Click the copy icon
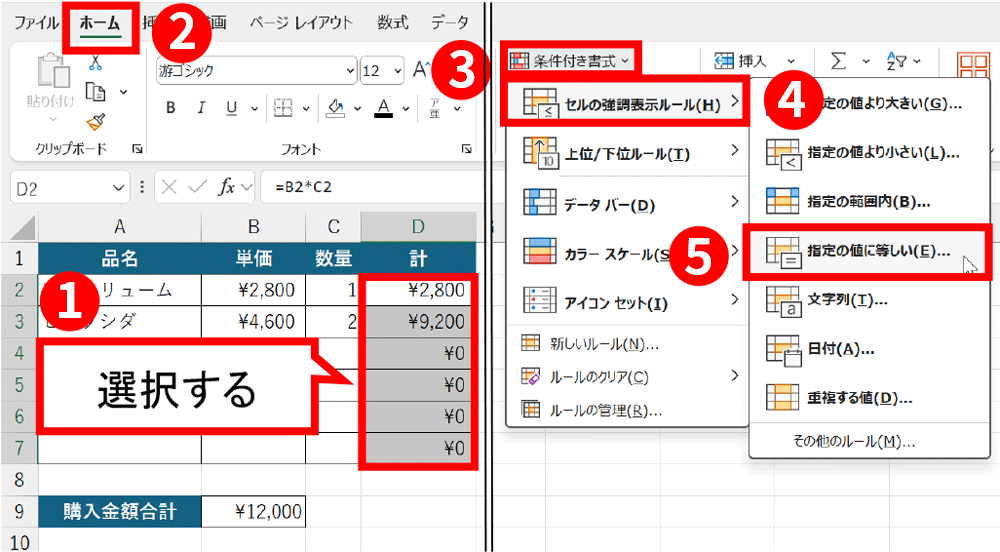 click(95, 92)
